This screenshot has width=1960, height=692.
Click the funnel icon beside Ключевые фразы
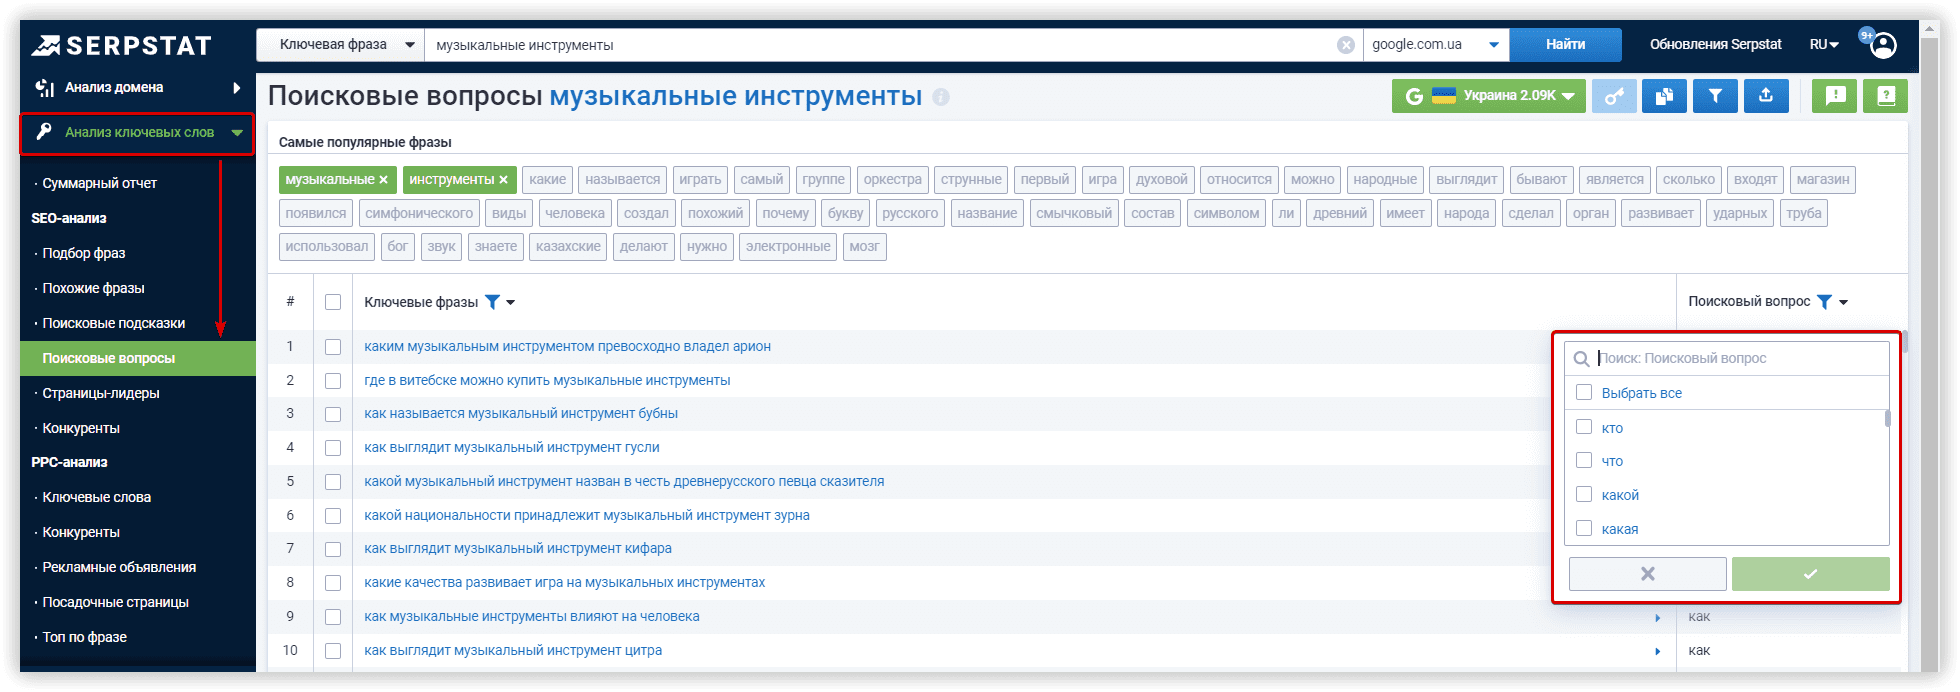coord(492,302)
